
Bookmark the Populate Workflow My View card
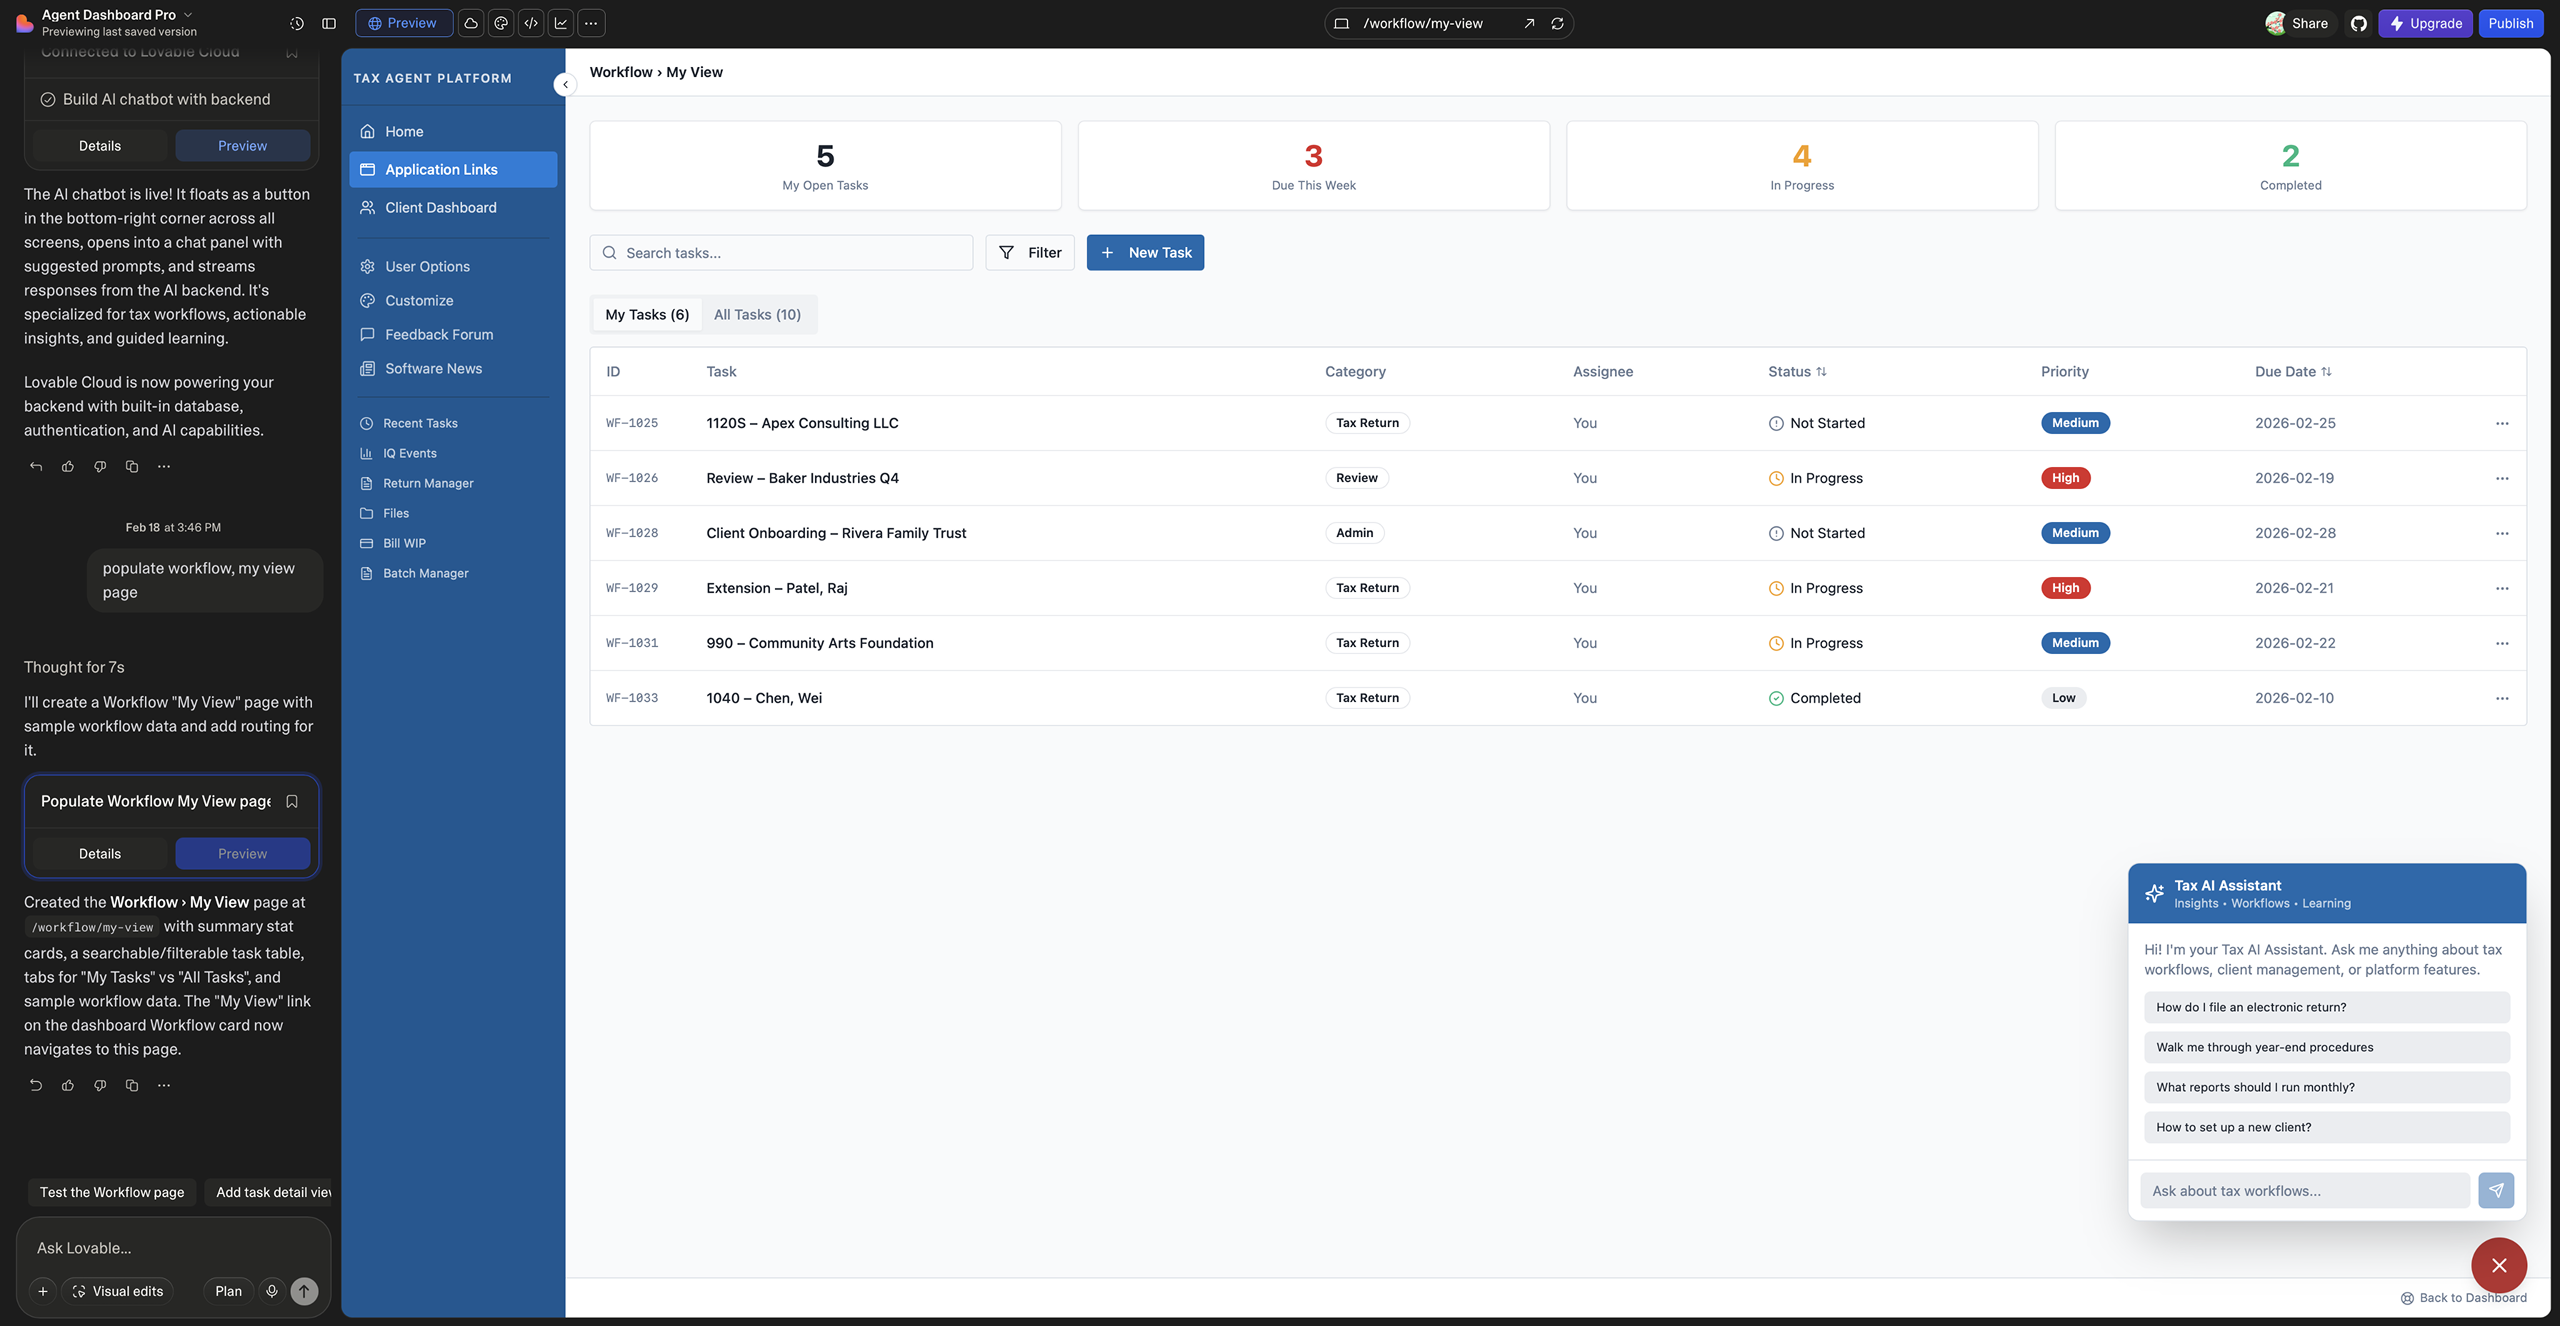click(x=292, y=801)
